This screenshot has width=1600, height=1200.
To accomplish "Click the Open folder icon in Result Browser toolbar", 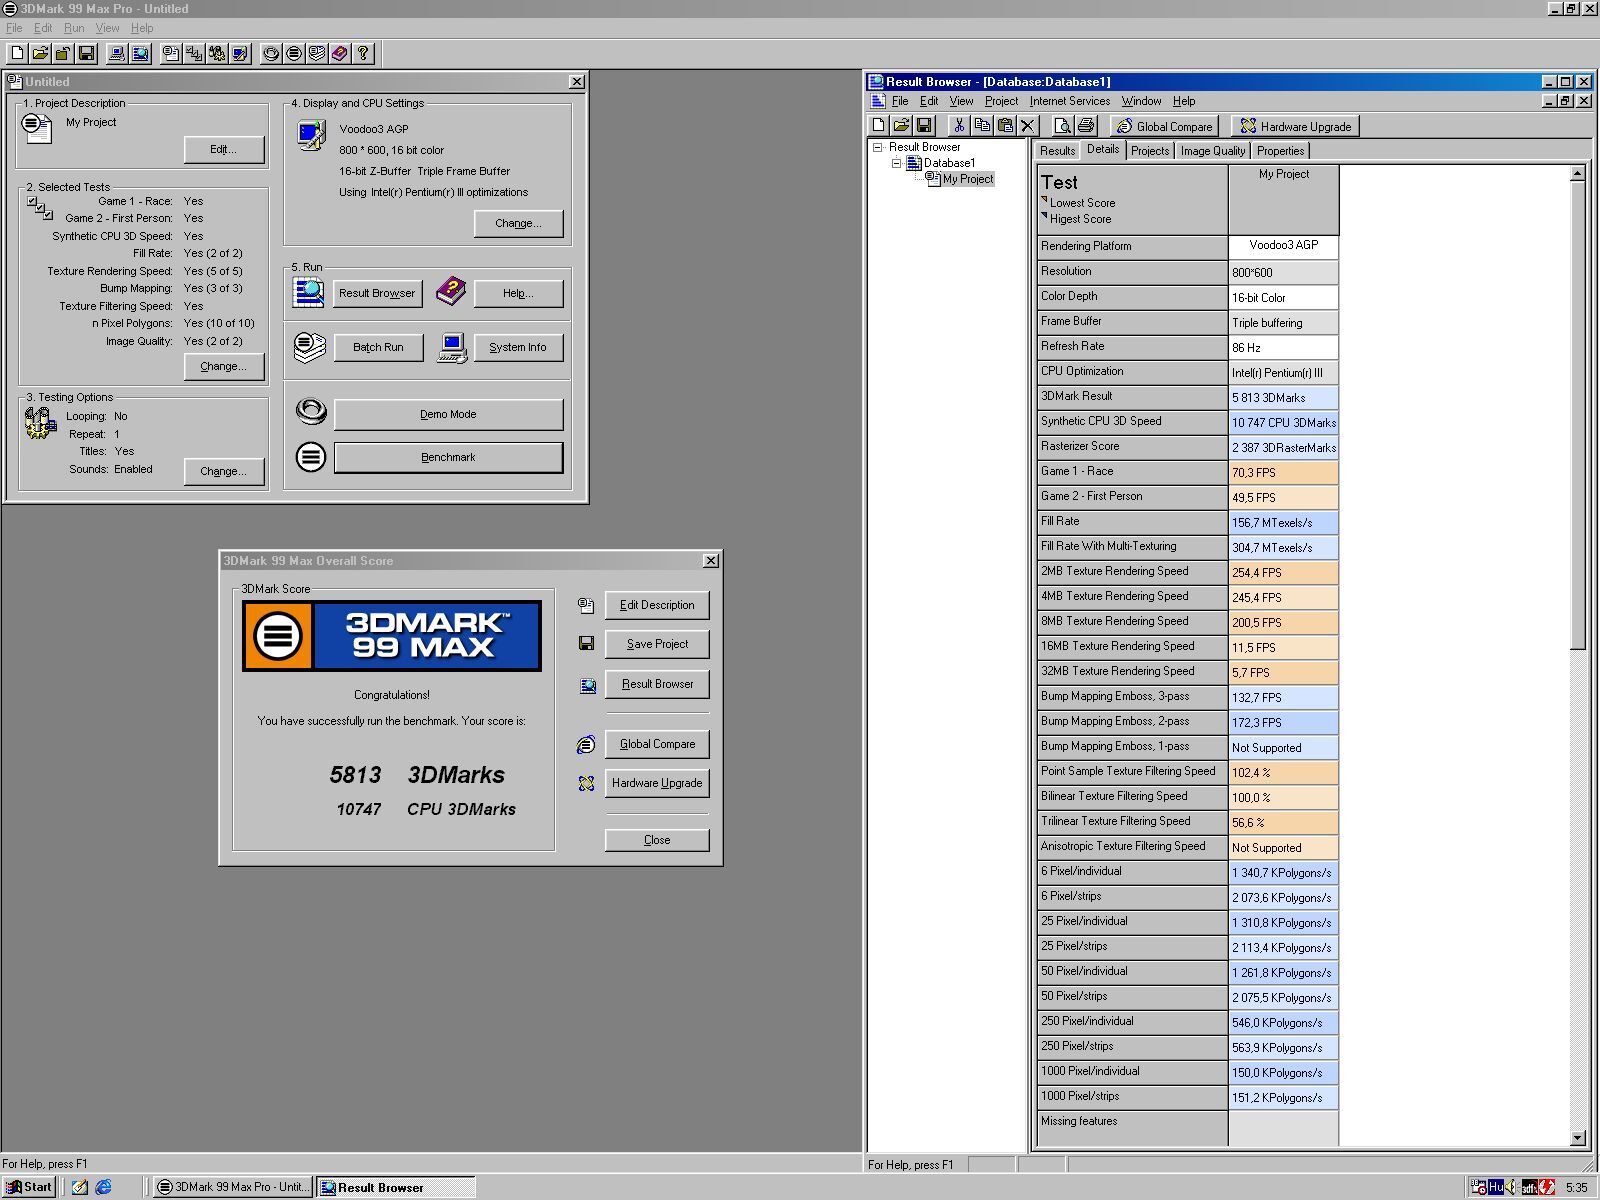I will 901,125.
